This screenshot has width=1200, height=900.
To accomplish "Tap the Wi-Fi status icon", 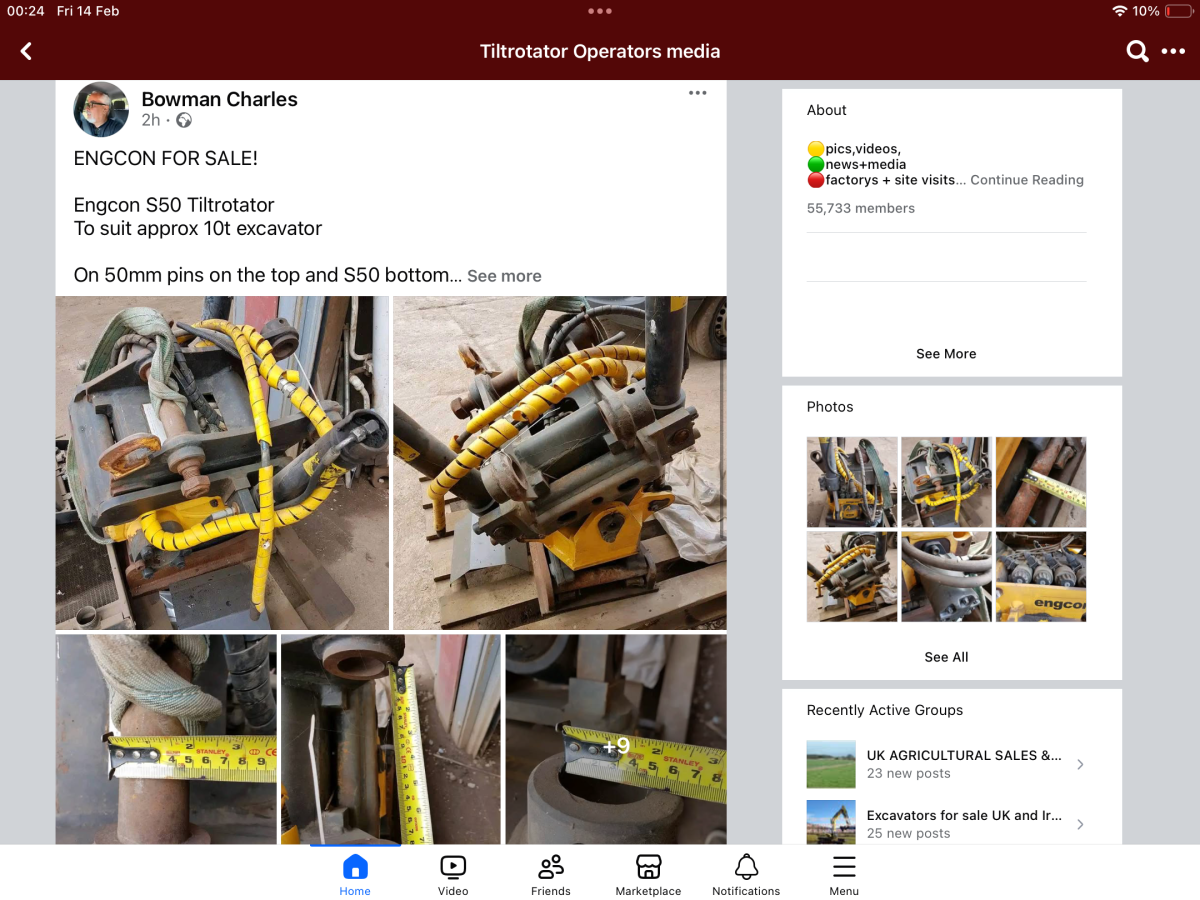I will [x=1119, y=11].
